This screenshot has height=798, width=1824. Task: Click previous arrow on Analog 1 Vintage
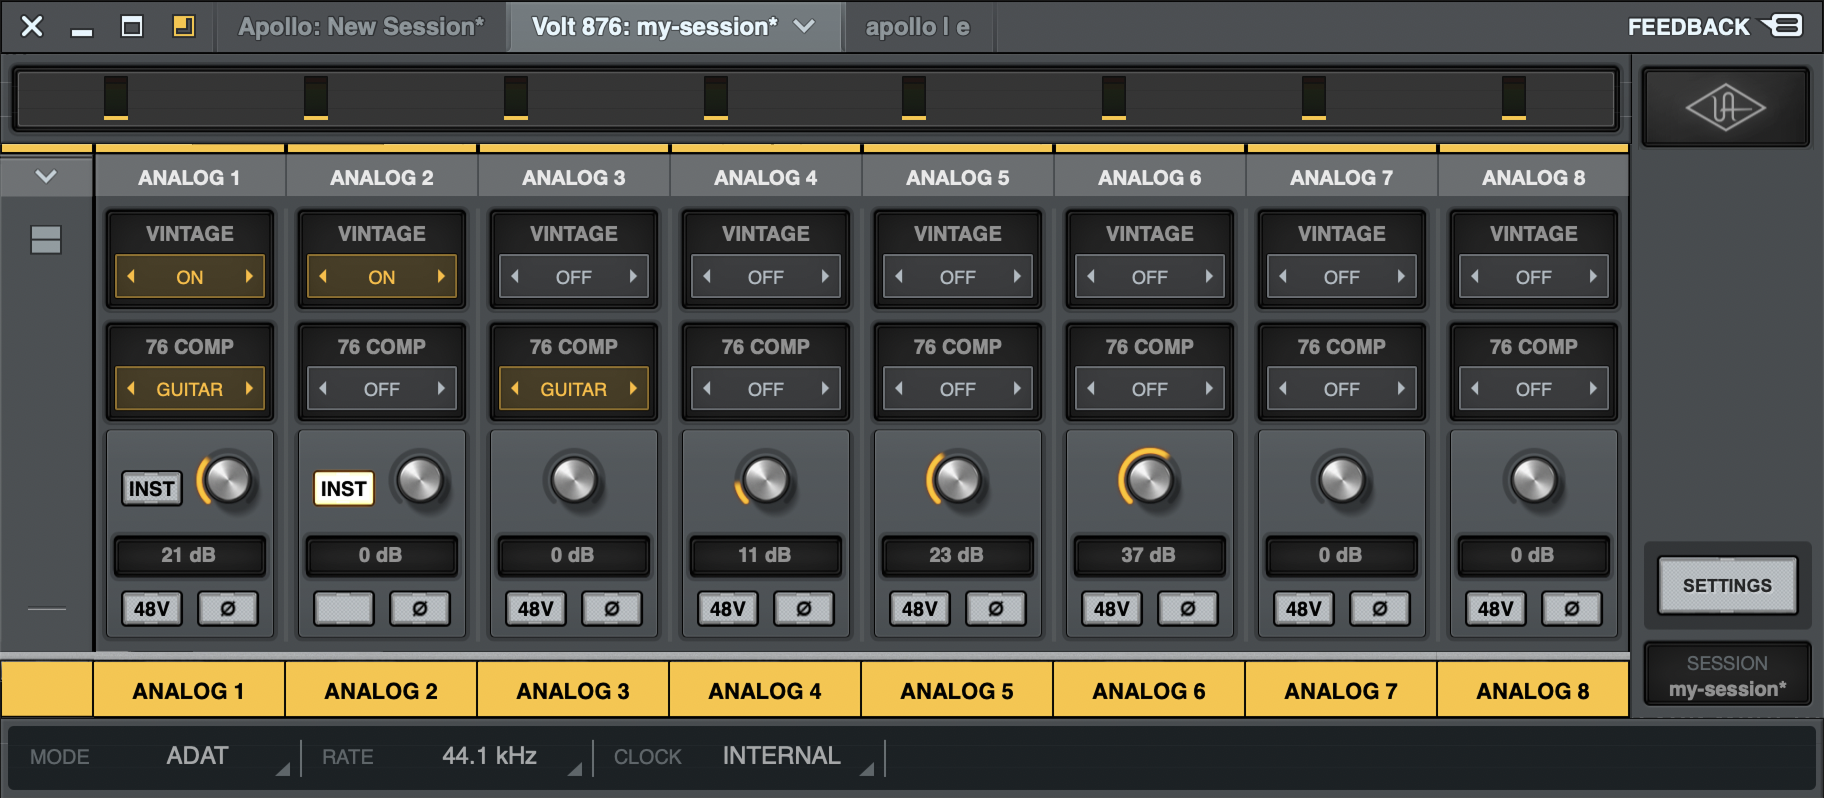click(x=131, y=277)
